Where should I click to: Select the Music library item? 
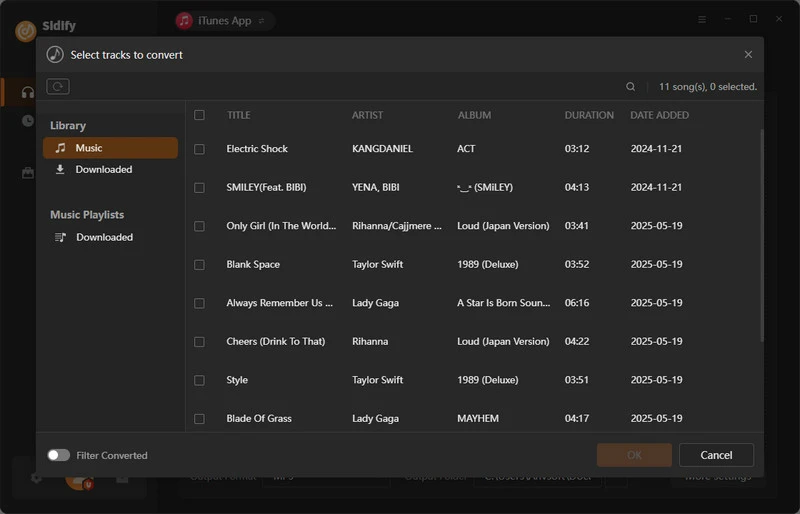coord(110,148)
